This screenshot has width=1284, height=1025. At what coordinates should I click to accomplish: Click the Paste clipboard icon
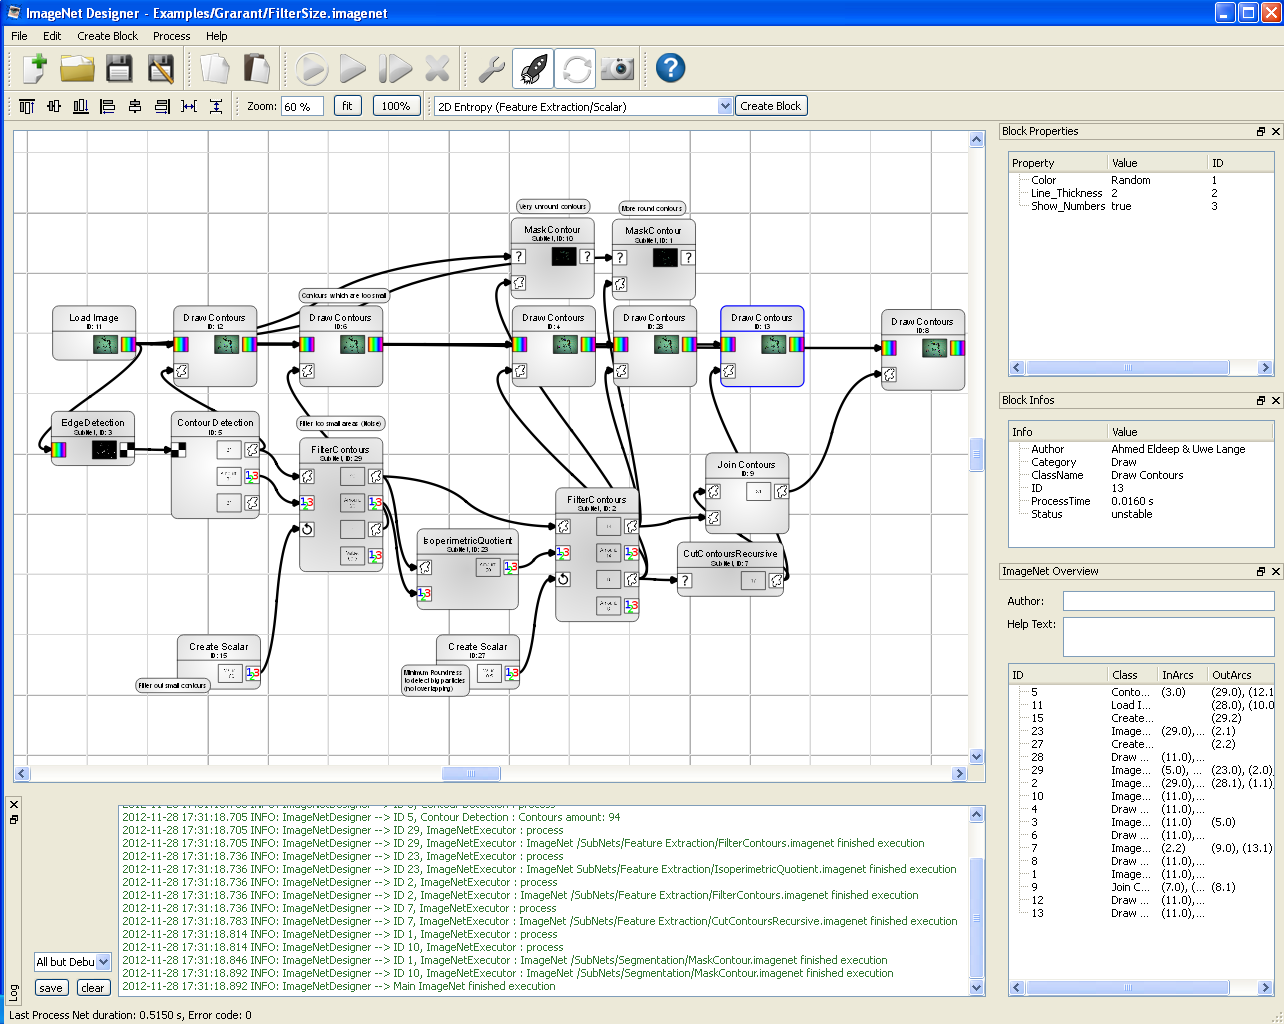[x=257, y=68]
